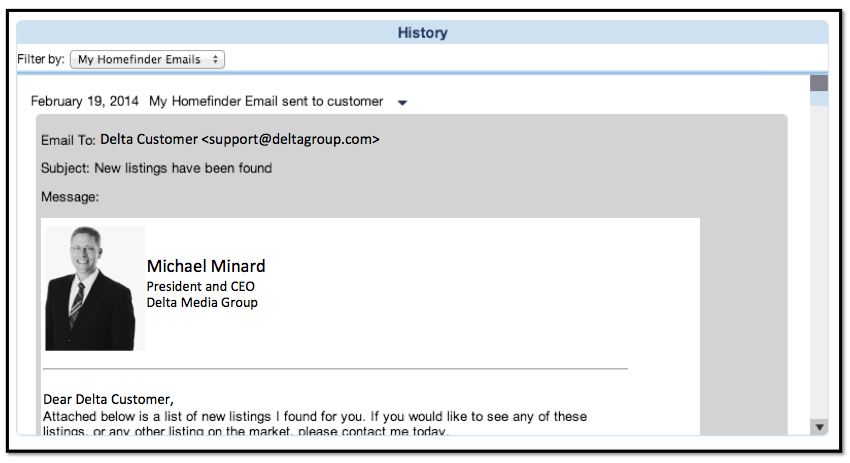Click the support@deltagroup.com email address
This screenshot has width=850, height=463.
291,139
